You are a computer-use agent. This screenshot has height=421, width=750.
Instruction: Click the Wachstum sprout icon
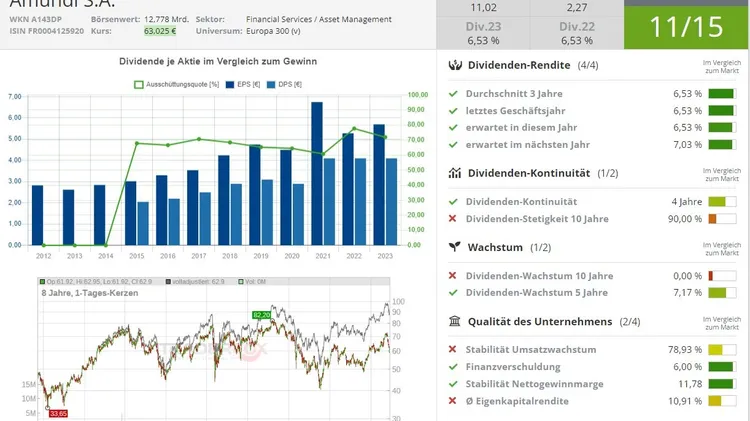454,247
